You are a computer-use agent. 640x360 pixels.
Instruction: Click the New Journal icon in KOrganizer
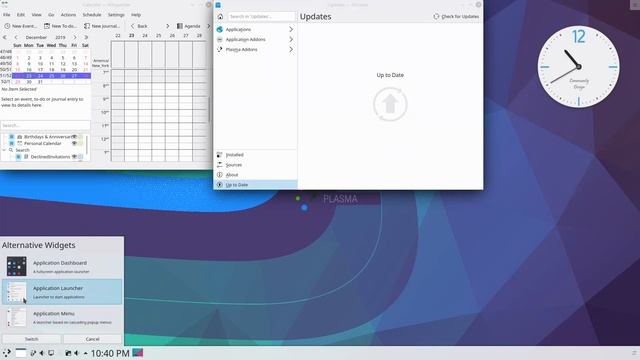click(x=87, y=26)
